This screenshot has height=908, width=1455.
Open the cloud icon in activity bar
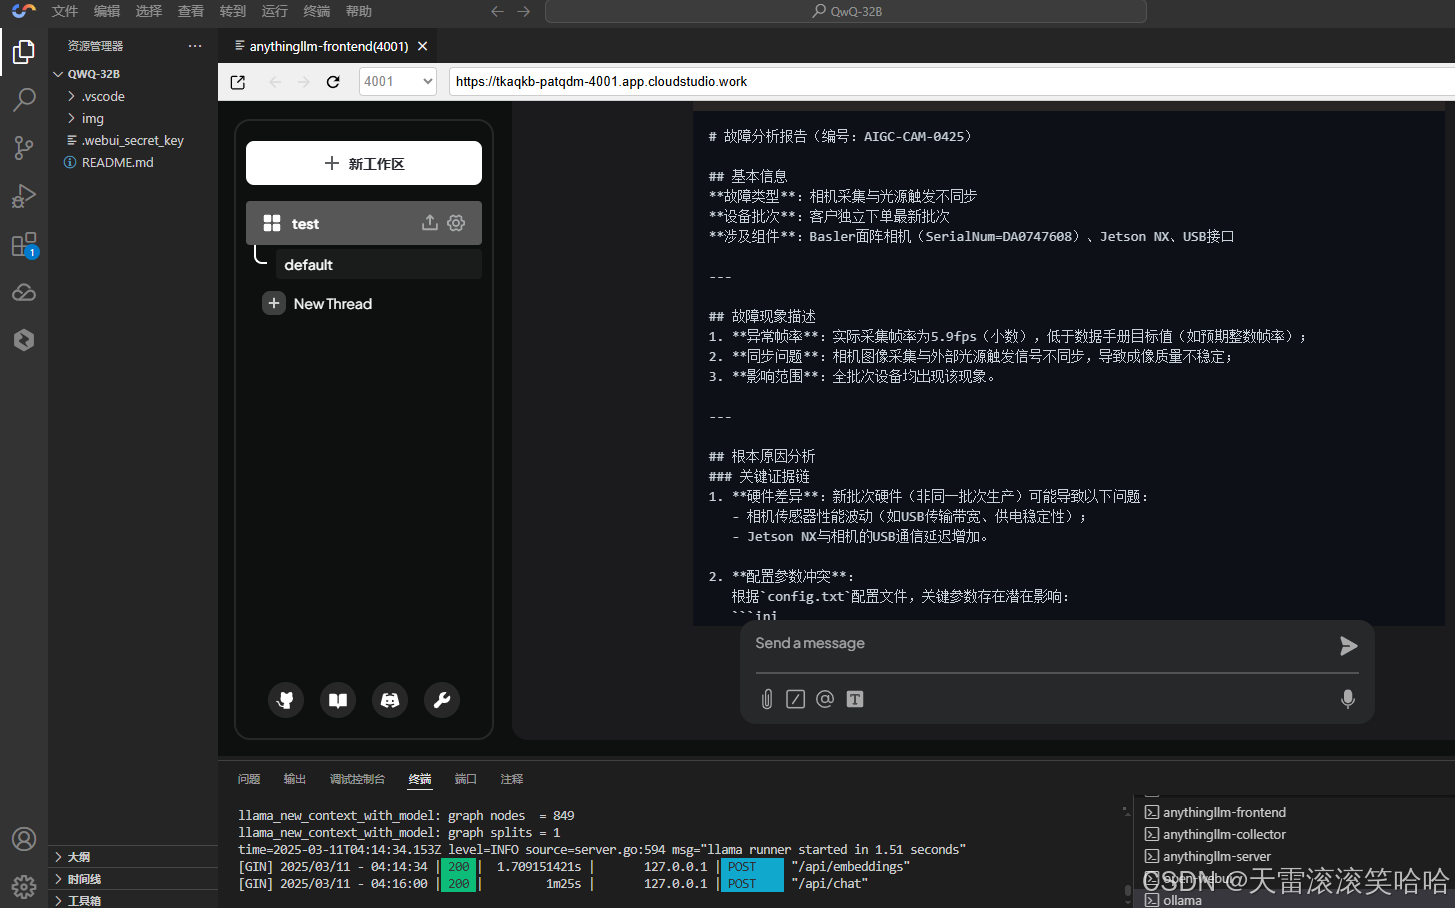click(24, 293)
